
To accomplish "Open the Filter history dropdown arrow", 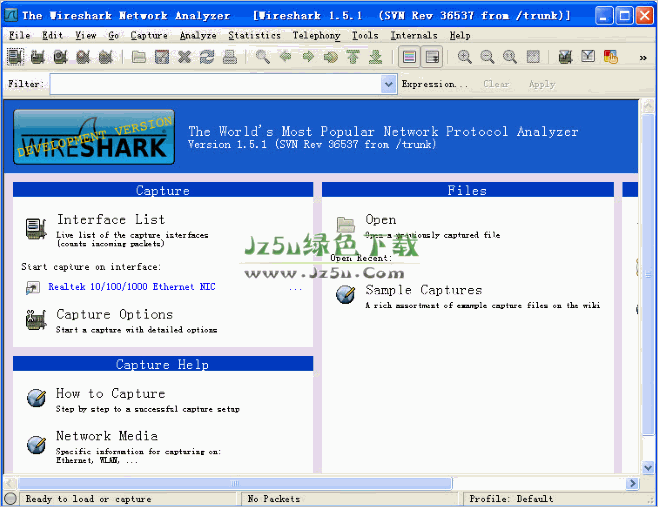I will 389,84.
